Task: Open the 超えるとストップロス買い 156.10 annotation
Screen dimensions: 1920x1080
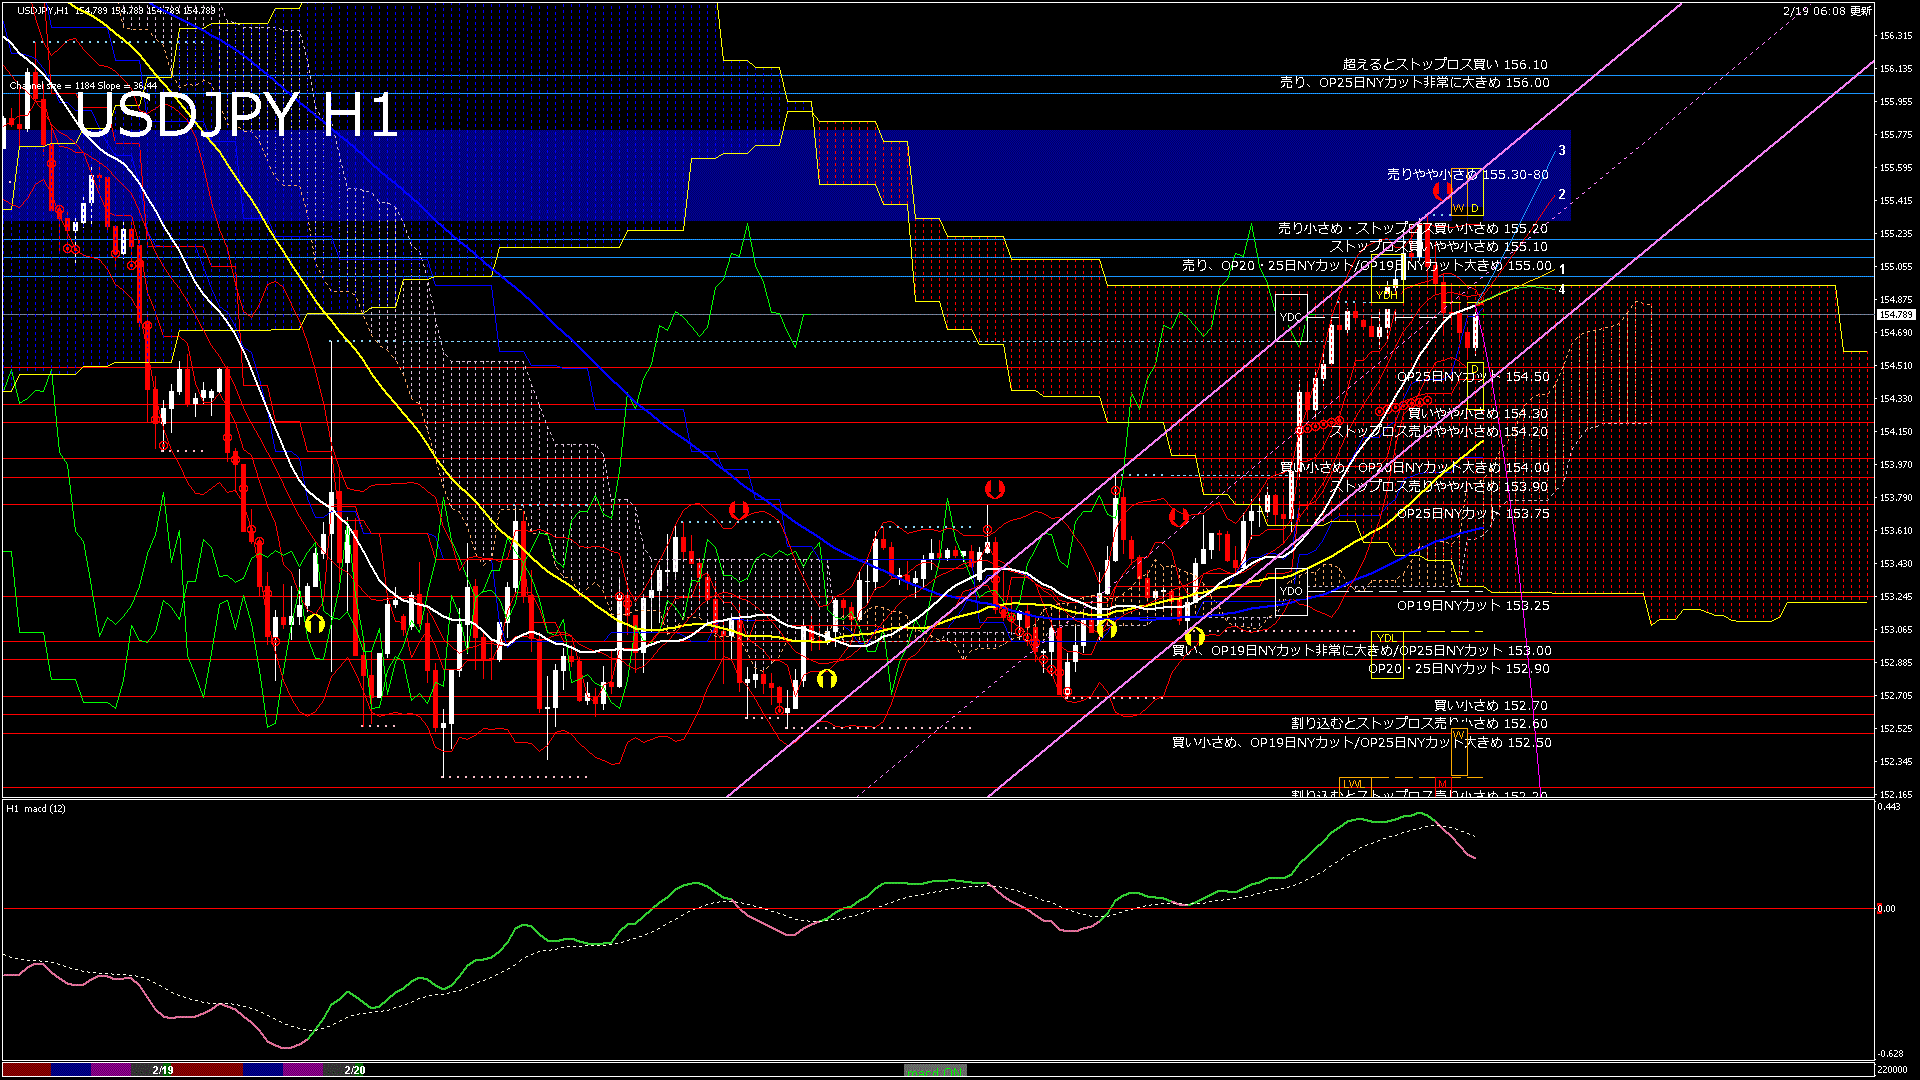Action: pyautogui.click(x=1444, y=64)
